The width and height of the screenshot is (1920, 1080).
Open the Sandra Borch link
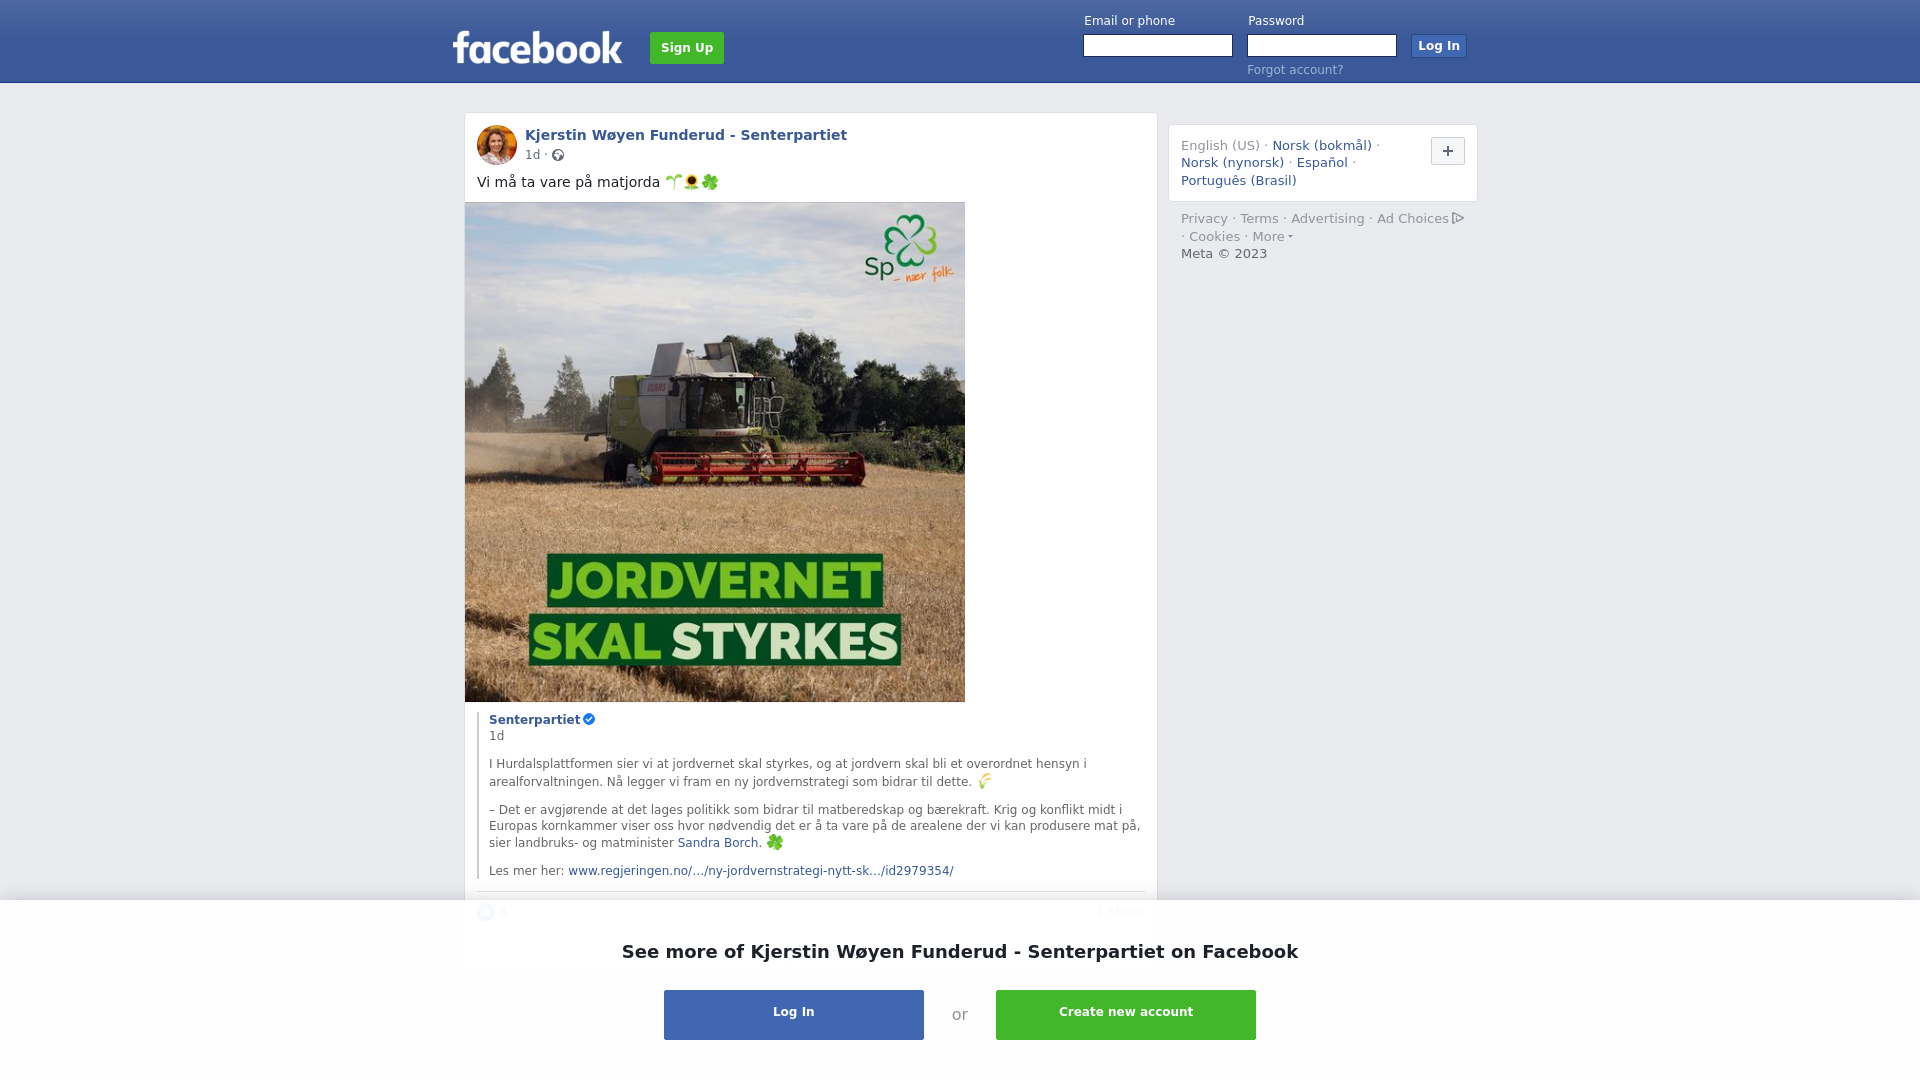(x=718, y=843)
